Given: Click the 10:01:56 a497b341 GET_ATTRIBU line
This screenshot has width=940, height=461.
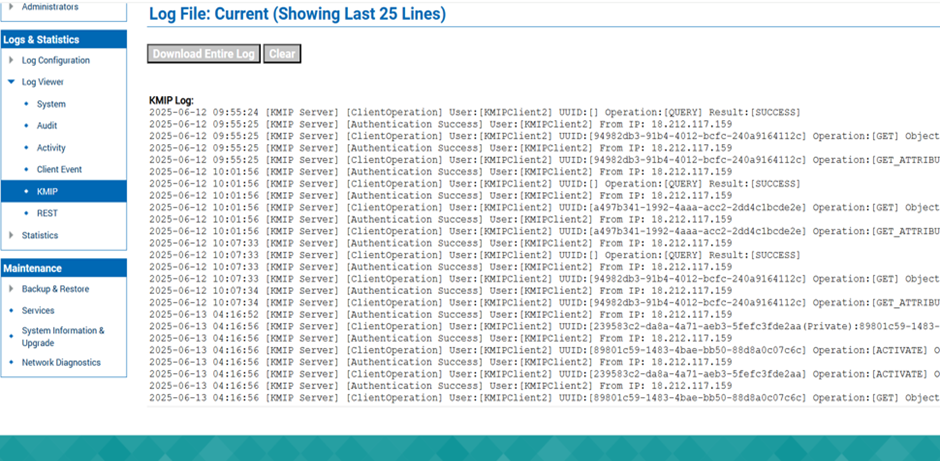Looking at the screenshot, I should pyautogui.click(x=544, y=231).
